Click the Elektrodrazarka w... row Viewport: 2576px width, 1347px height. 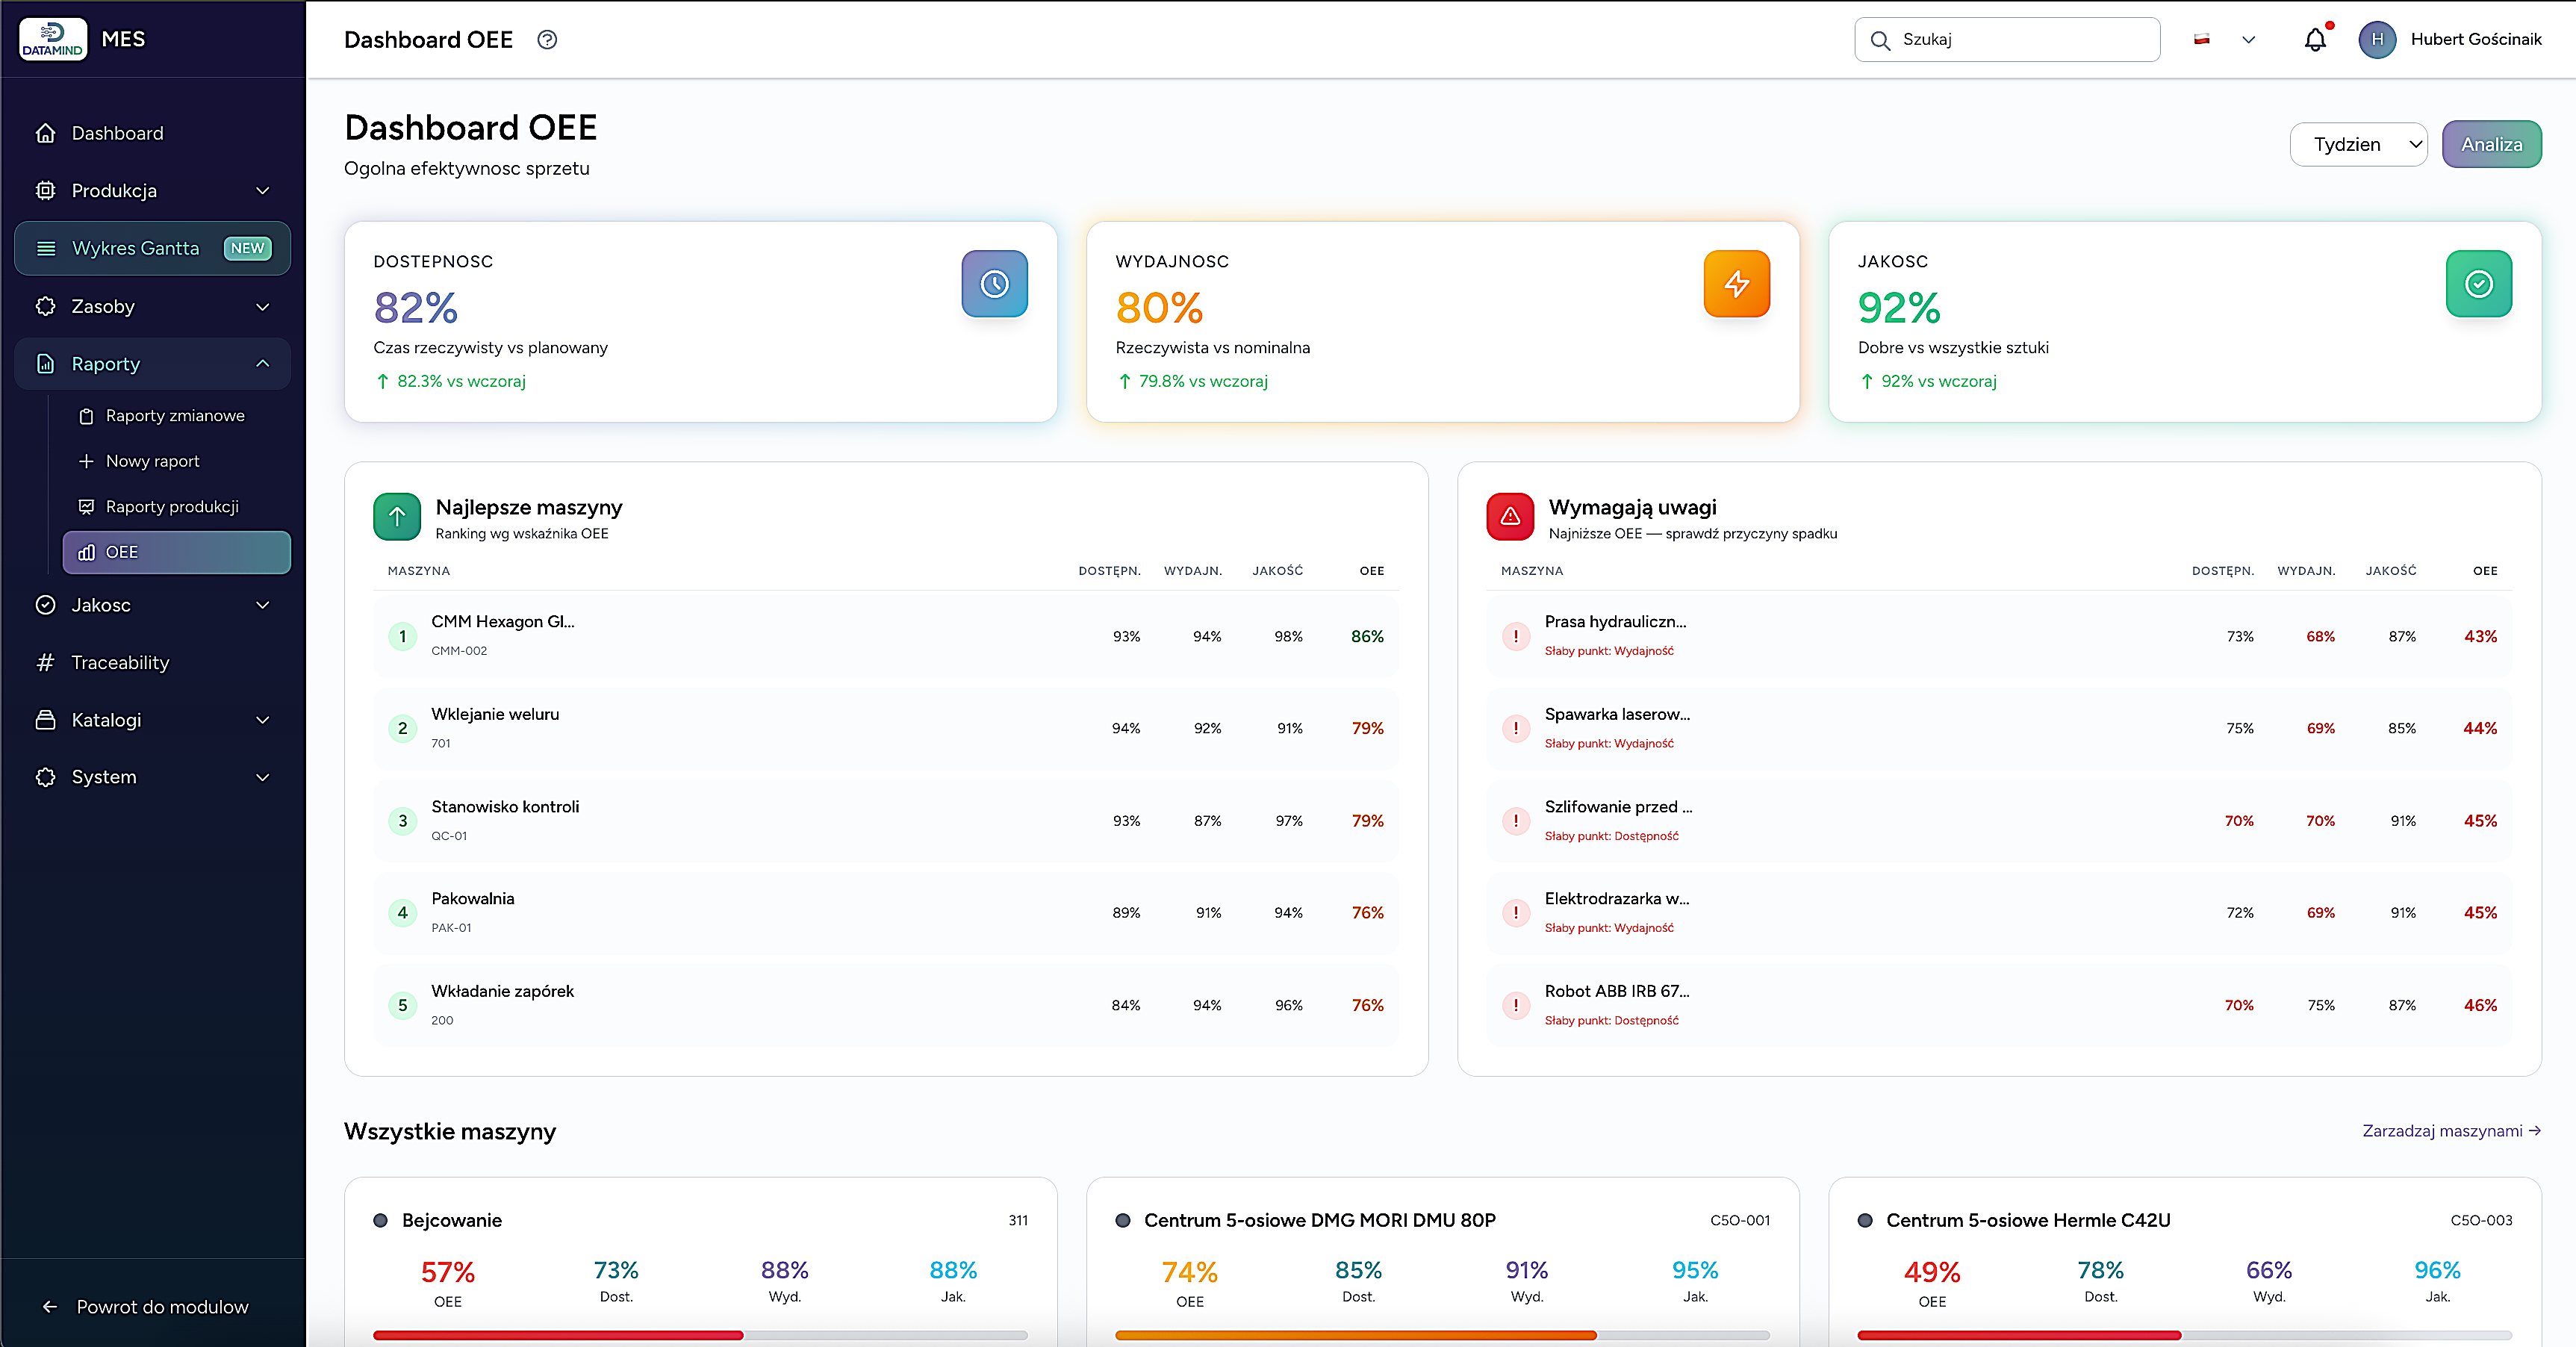tap(1999, 913)
